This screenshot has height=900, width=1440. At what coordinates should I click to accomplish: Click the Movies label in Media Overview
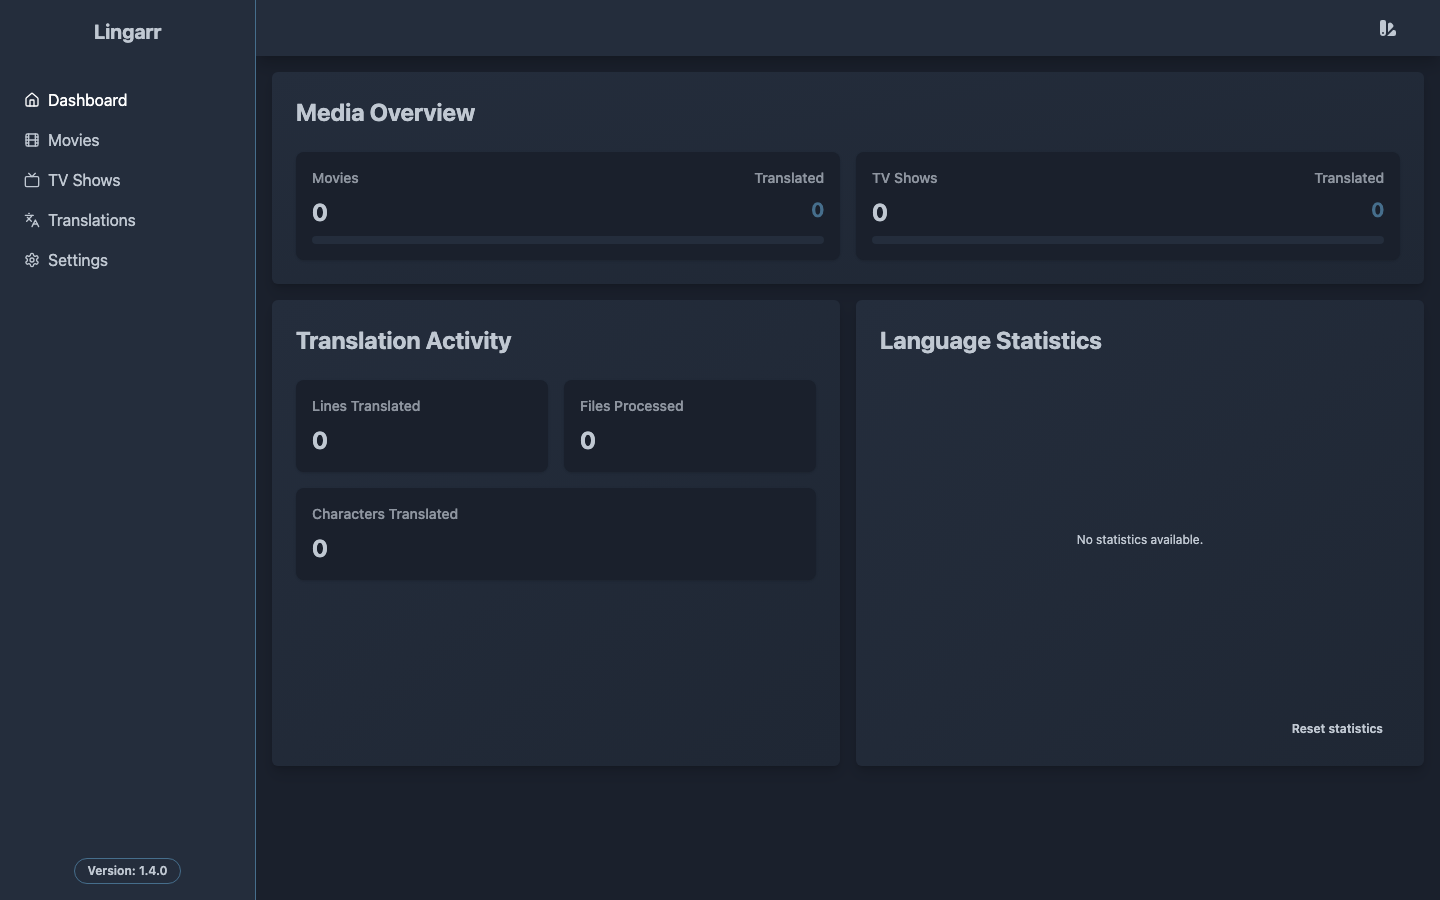(x=335, y=178)
